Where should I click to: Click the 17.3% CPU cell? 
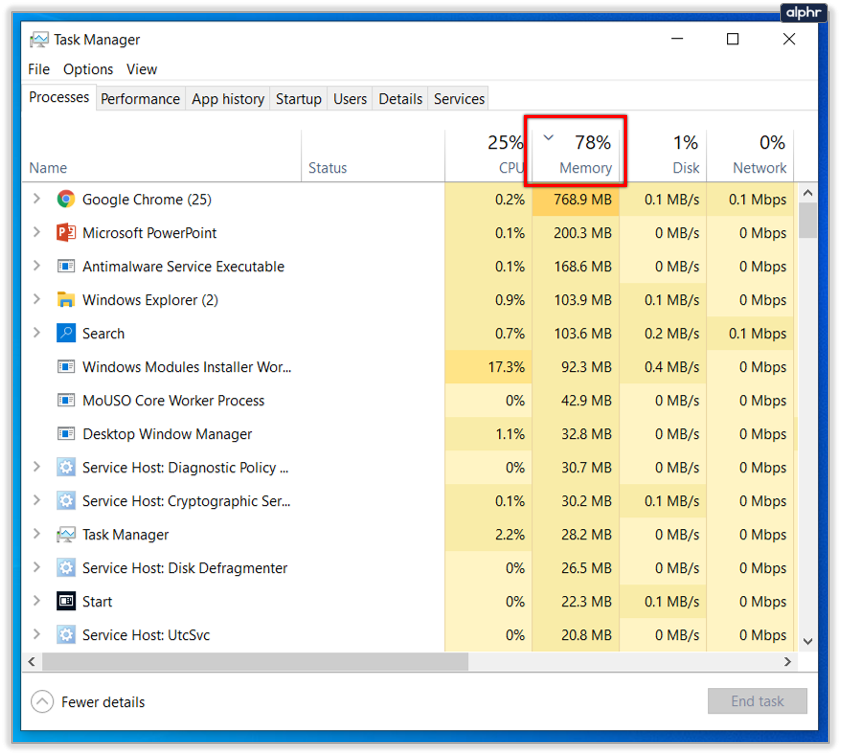click(x=488, y=367)
